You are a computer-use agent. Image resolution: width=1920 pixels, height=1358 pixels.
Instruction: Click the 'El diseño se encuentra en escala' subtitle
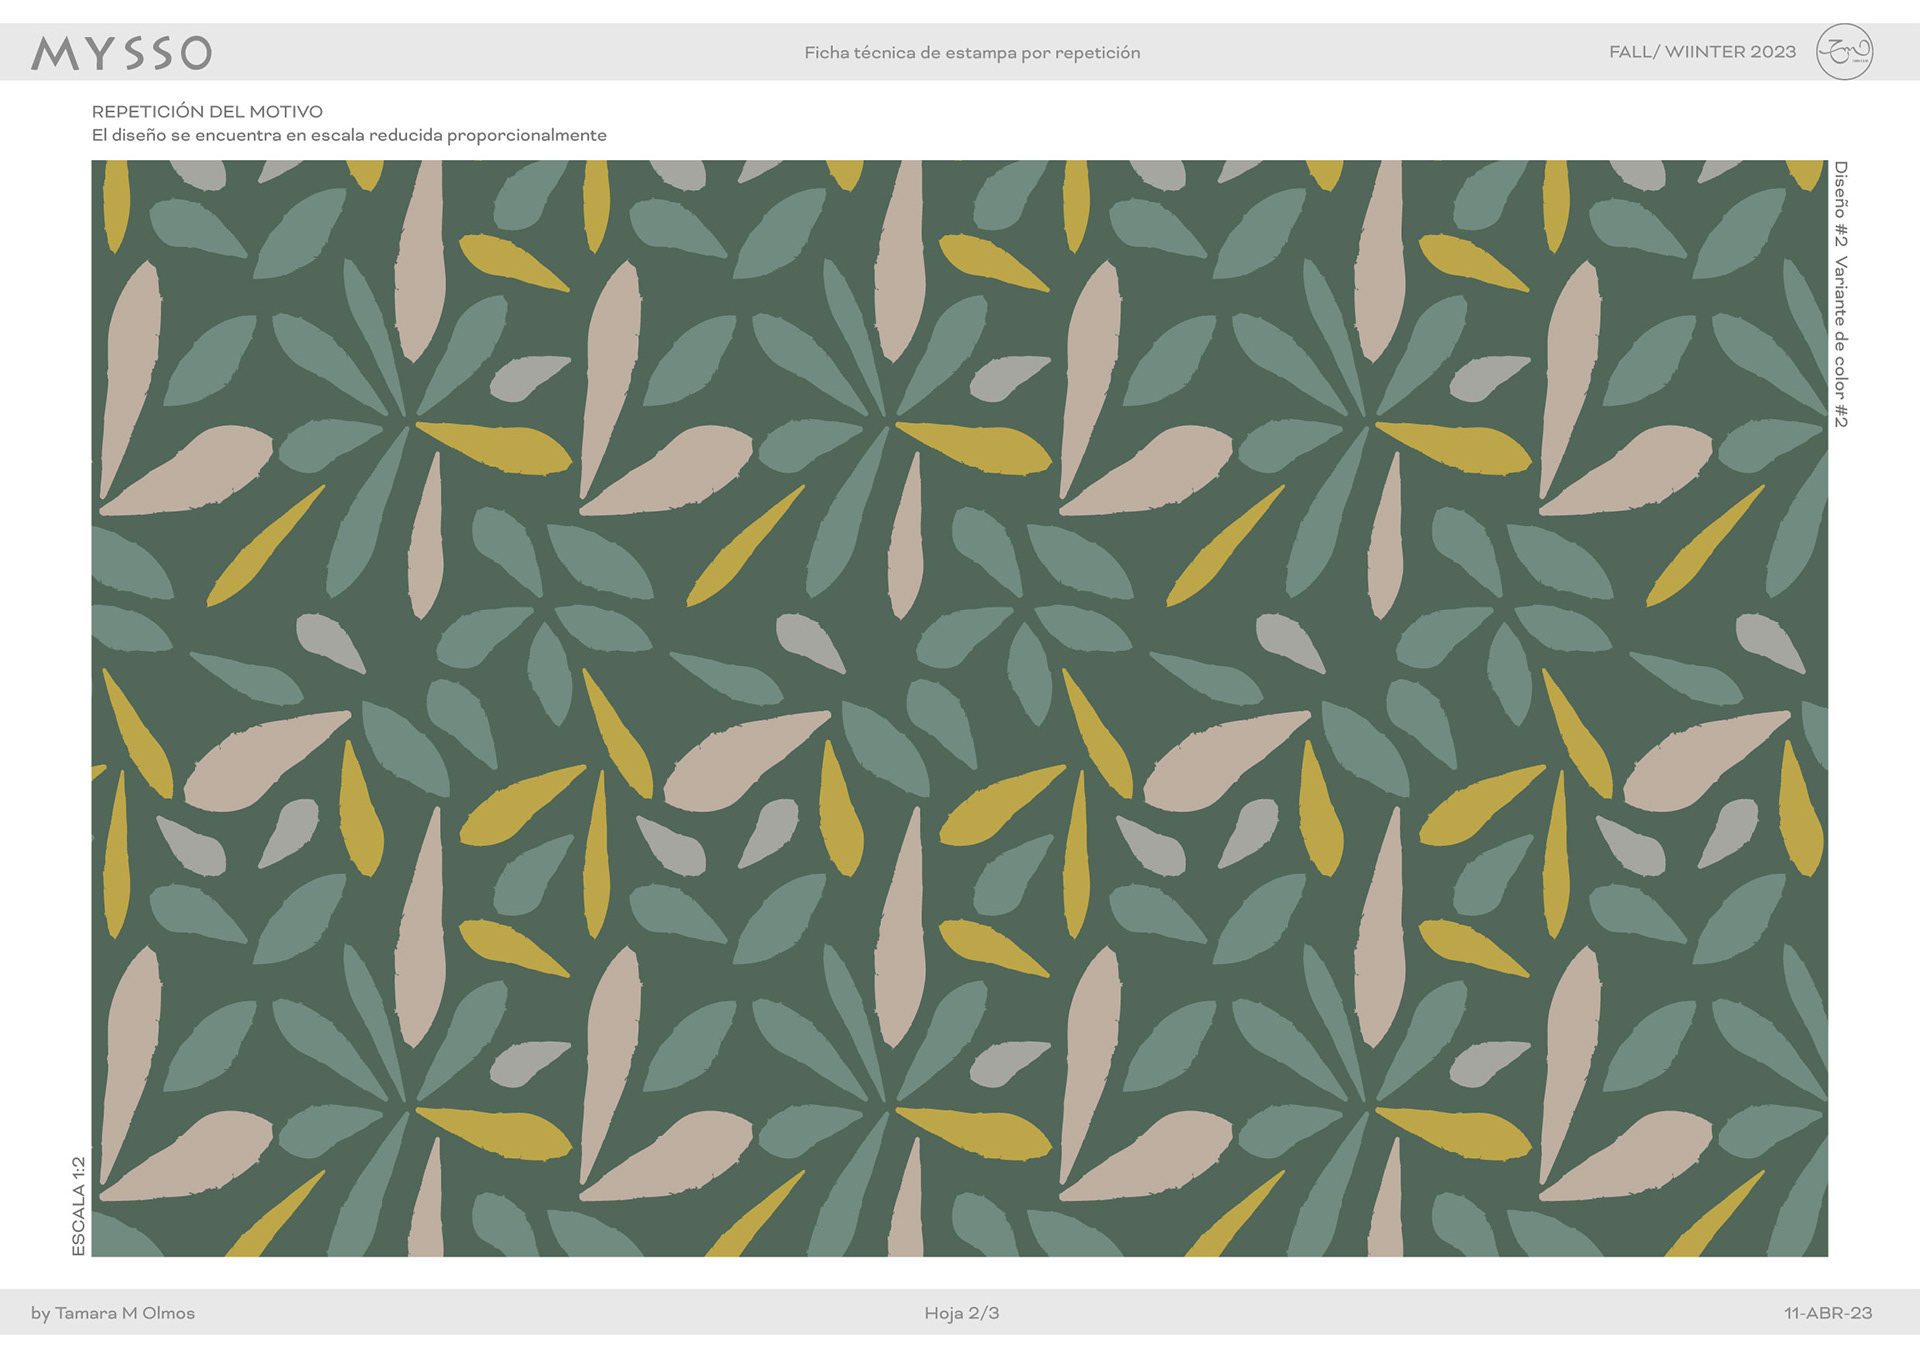tap(349, 135)
